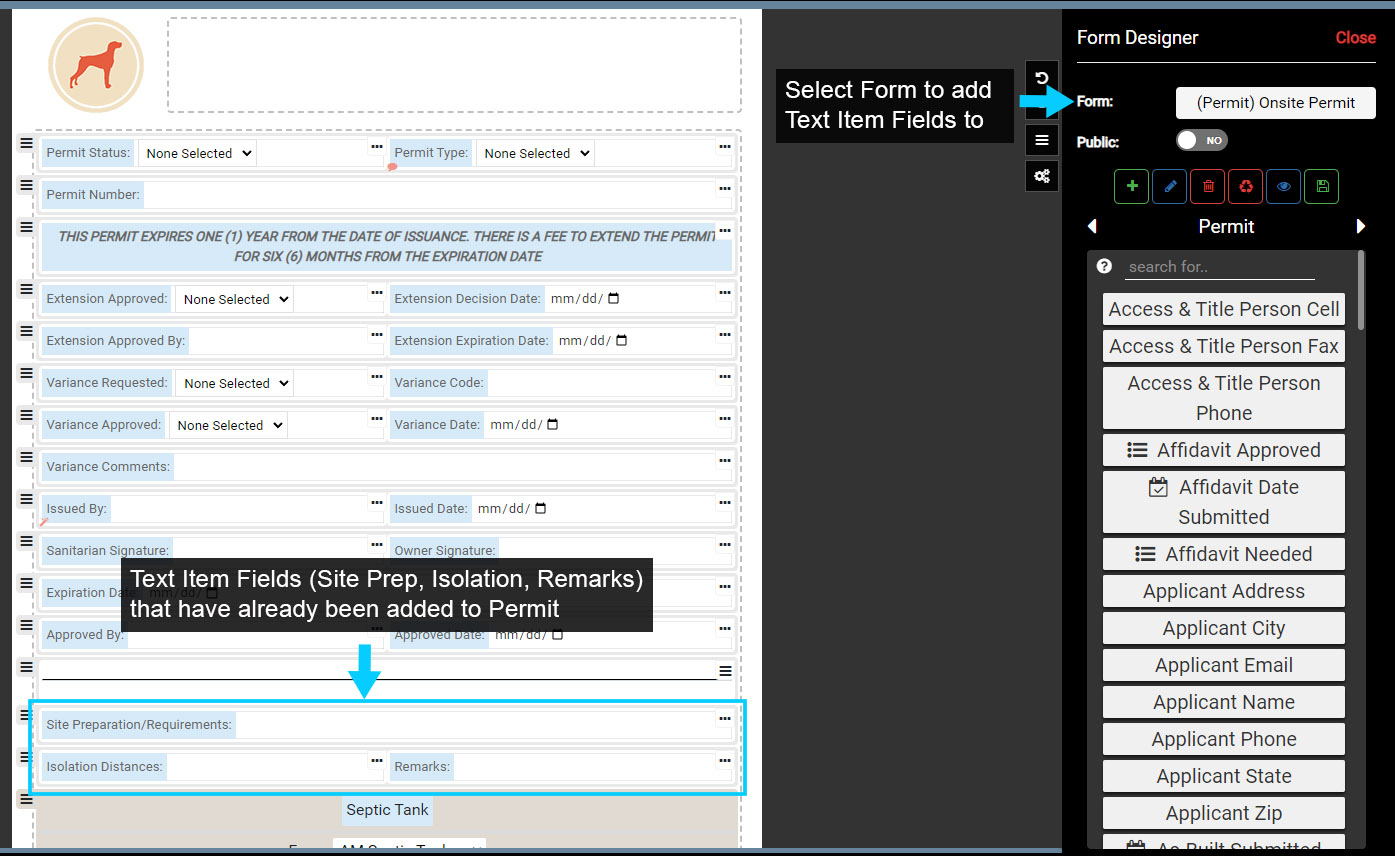Click the field list vertical scrollbar
1395x856 pixels.
pos(1360,290)
